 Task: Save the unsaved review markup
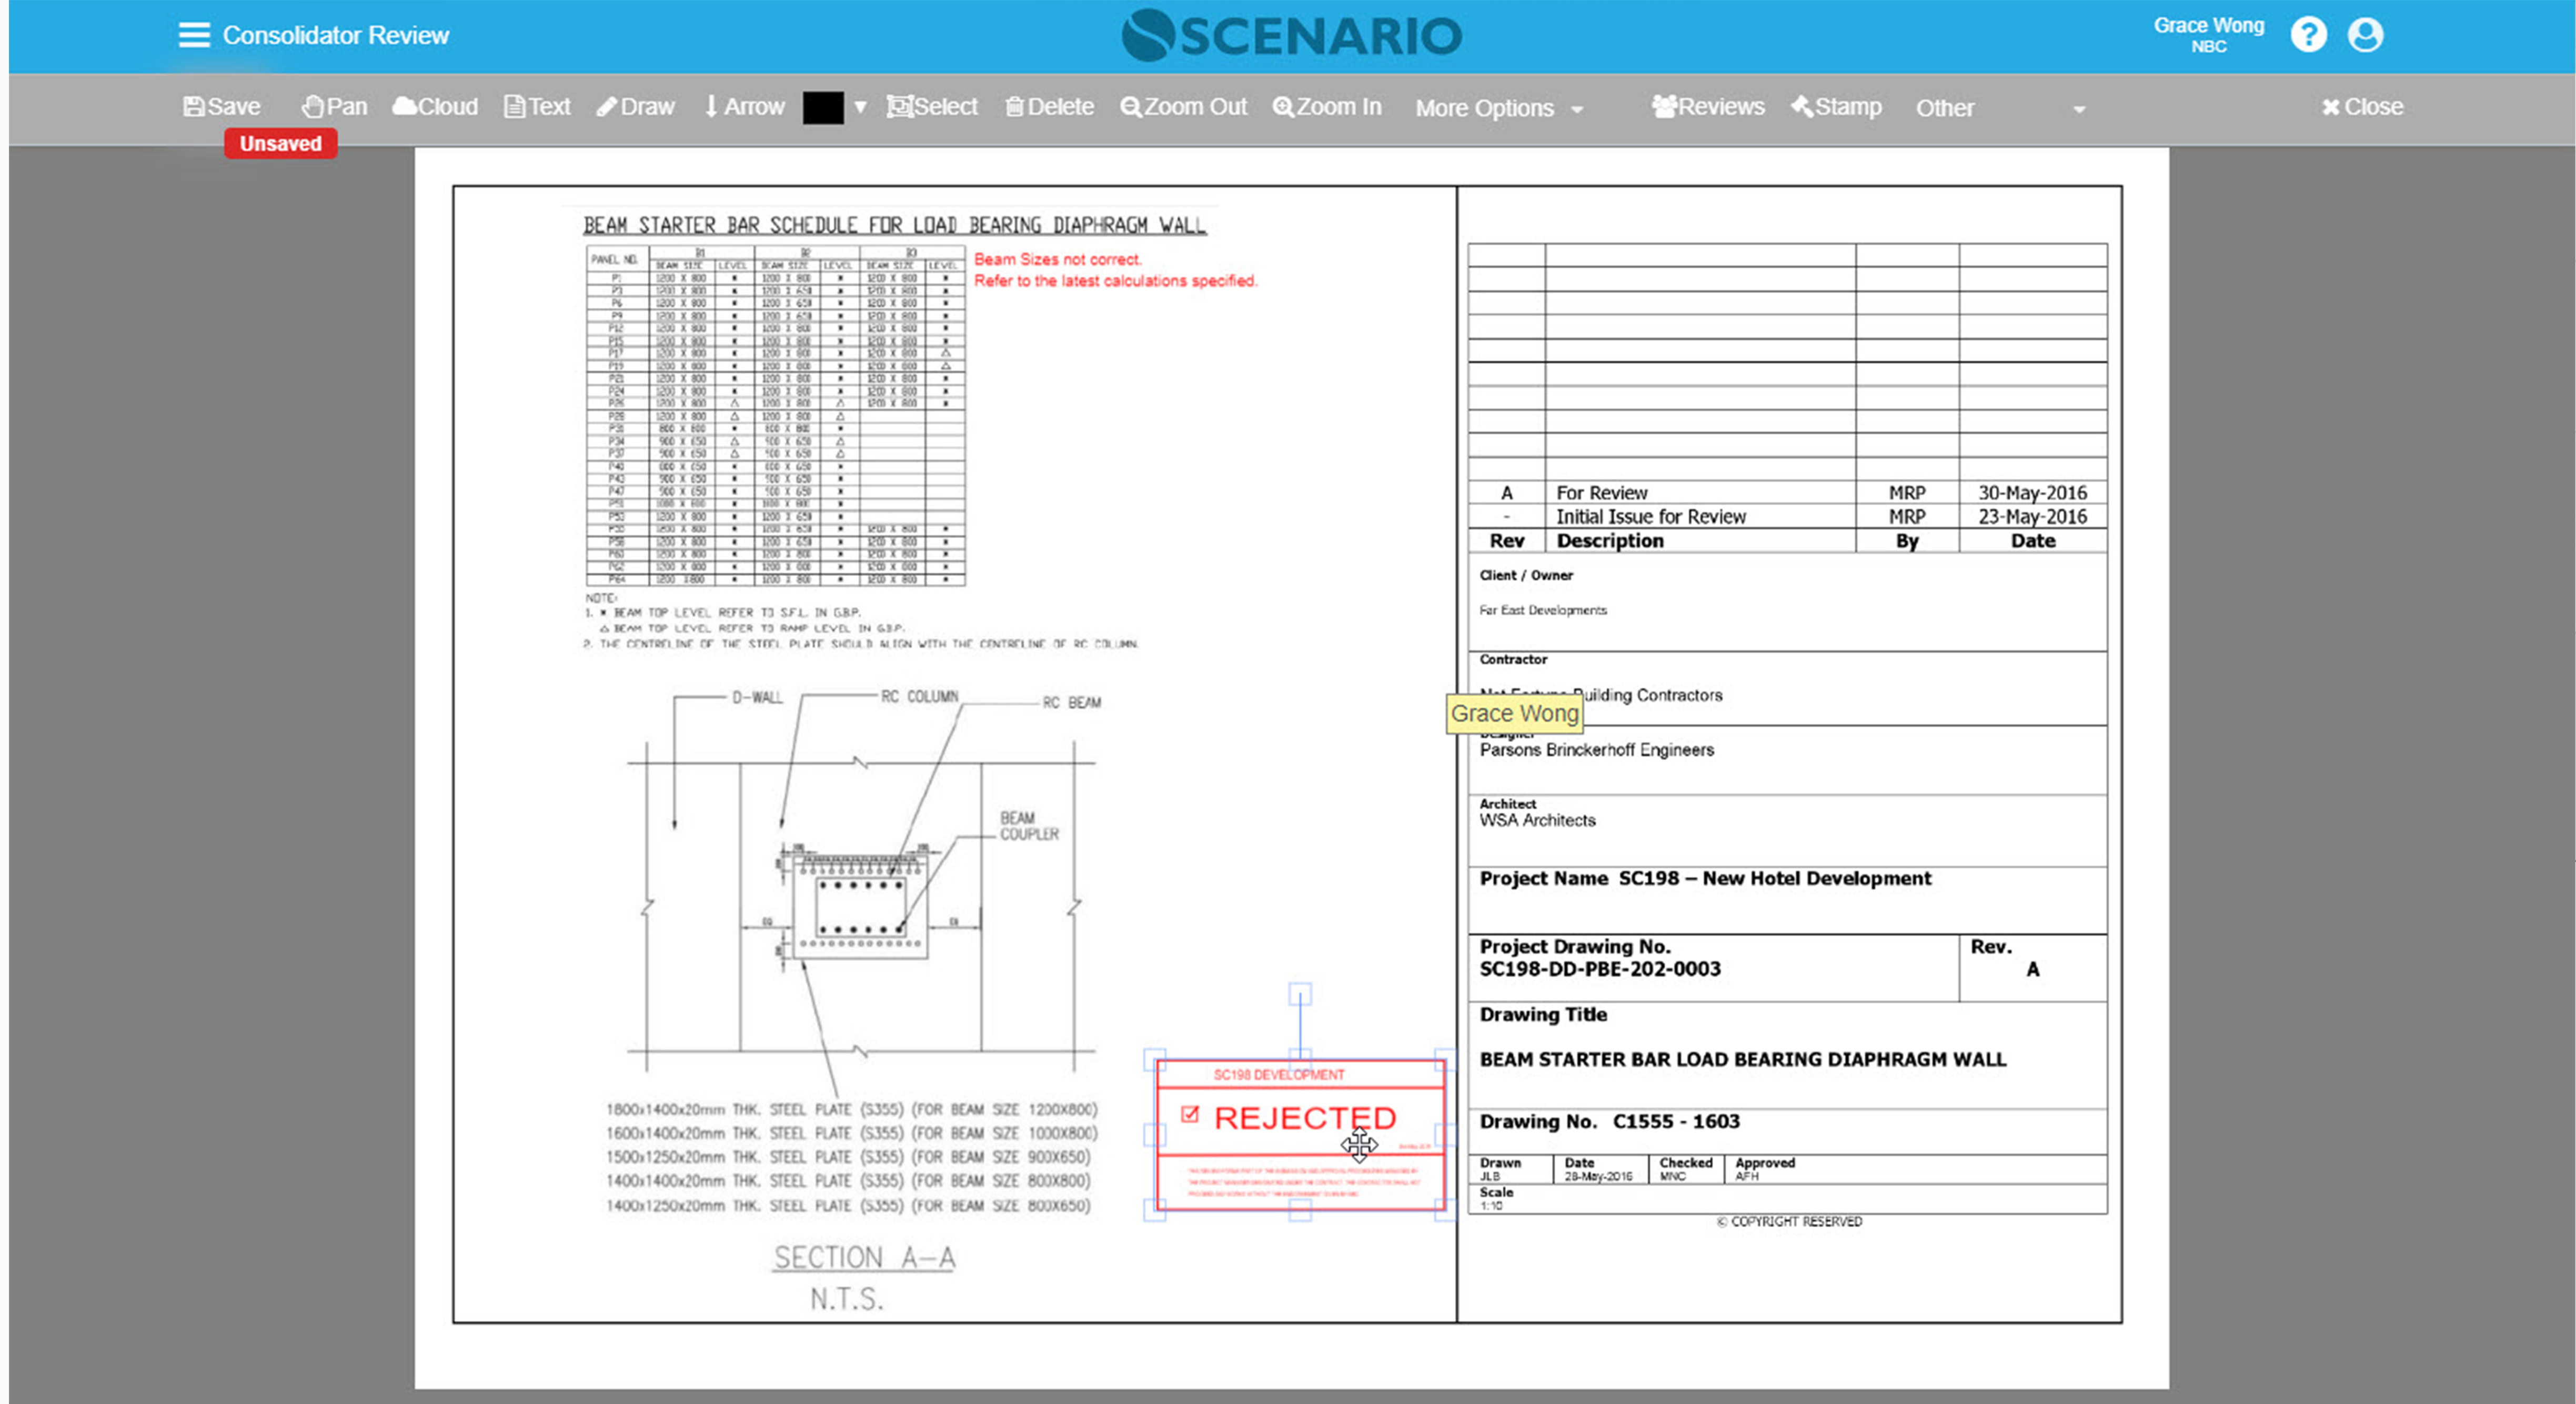click(222, 106)
